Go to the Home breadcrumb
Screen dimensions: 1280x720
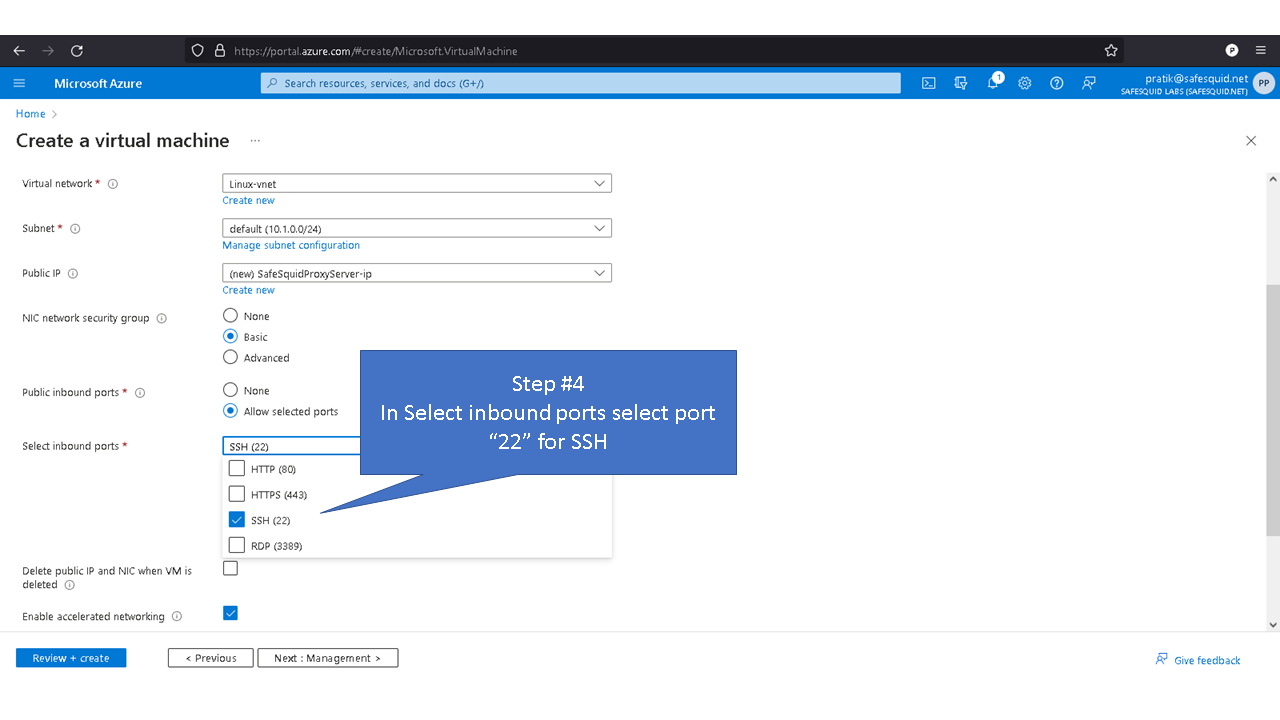30,114
